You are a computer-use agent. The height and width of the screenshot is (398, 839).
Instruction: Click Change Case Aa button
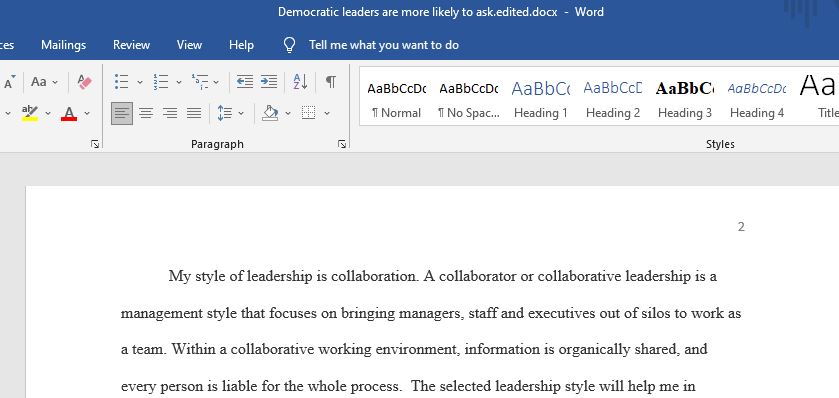tap(39, 82)
